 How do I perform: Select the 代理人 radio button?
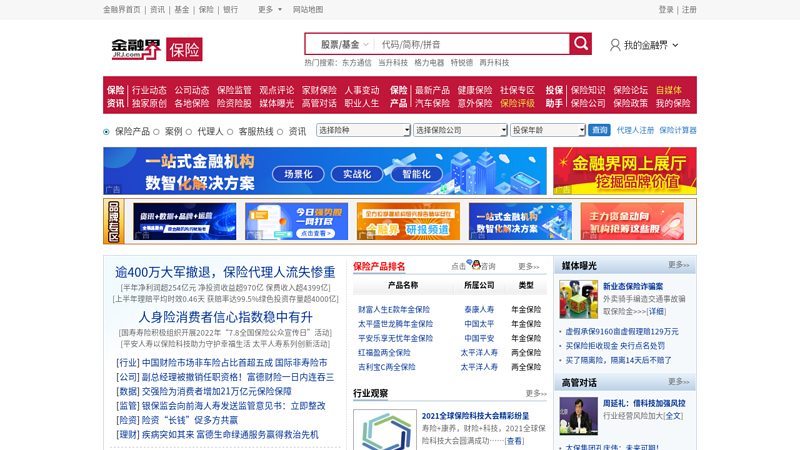[x=189, y=132]
